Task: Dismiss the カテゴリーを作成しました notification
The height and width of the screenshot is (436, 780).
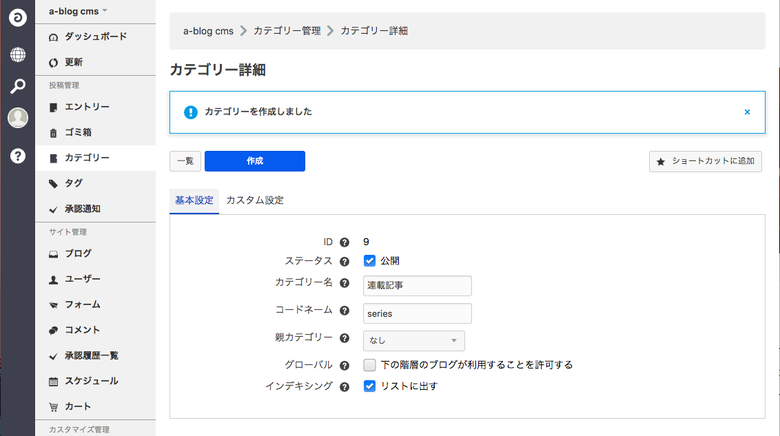Action: [x=747, y=112]
